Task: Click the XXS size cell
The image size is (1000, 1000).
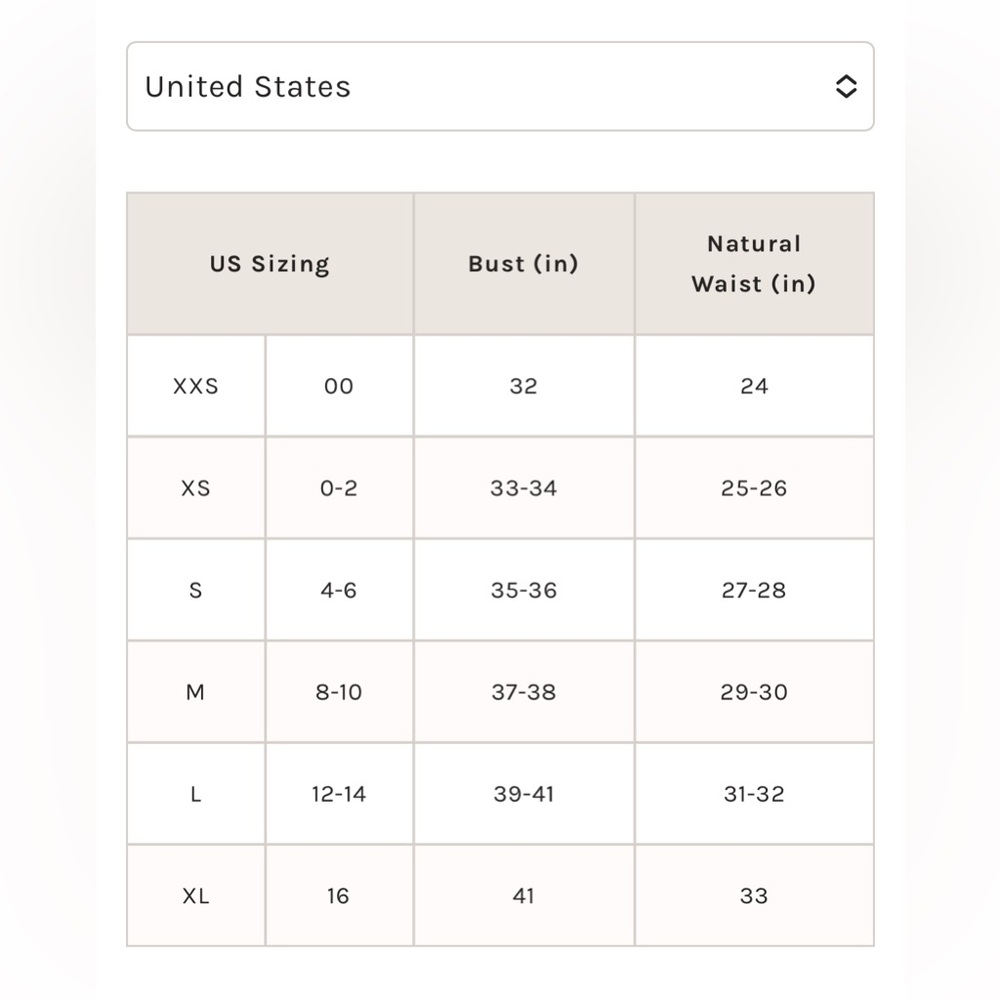Action: [x=196, y=386]
